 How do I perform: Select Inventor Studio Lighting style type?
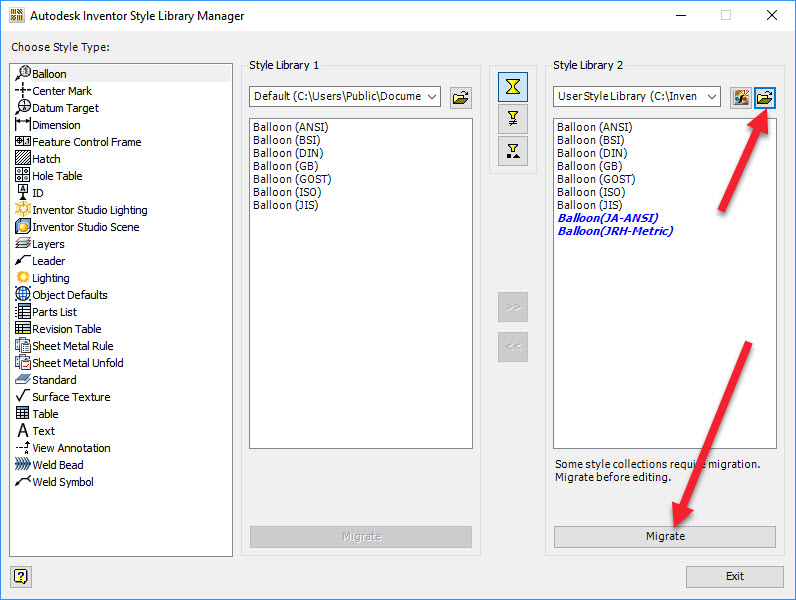[x=81, y=210]
